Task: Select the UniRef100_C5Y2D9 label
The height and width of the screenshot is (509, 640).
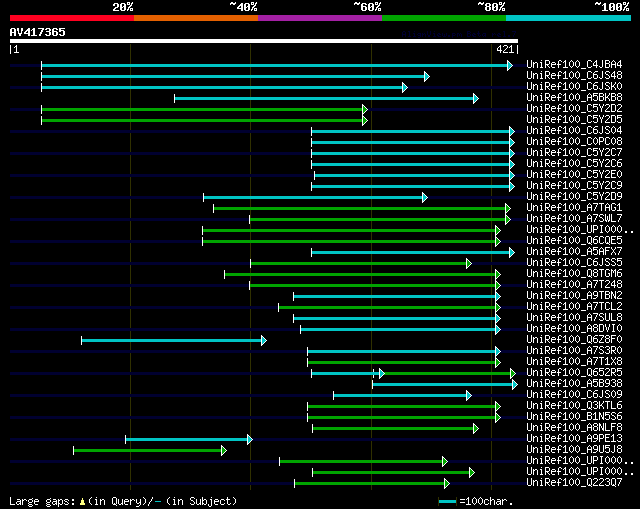Action: pyautogui.click(x=574, y=197)
